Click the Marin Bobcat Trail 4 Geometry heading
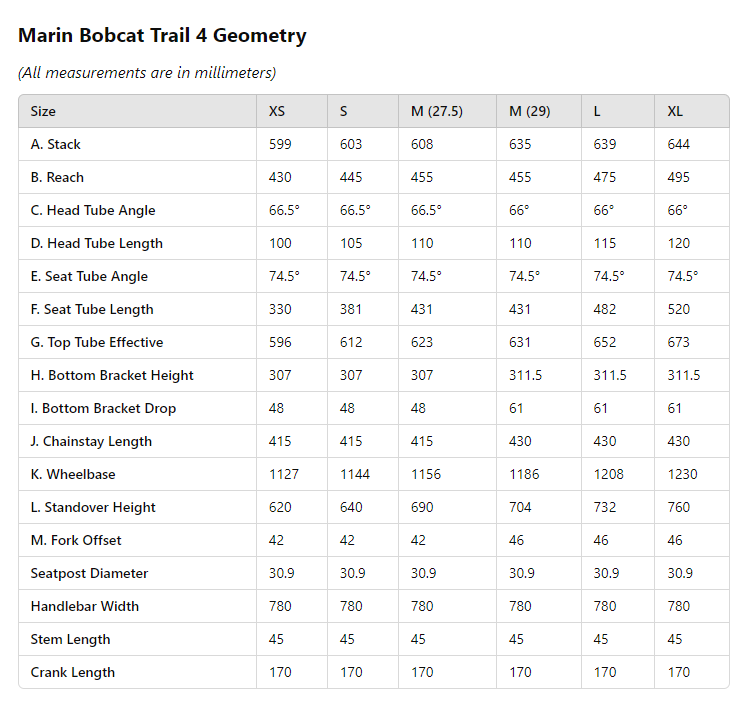The image size is (755, 713). [162, 36]
